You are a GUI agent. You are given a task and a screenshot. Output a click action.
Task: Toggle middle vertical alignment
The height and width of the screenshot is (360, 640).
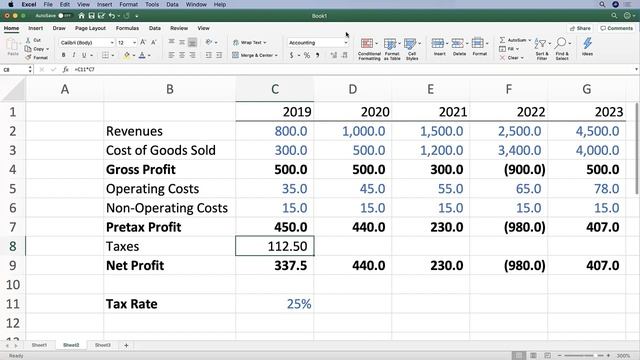point(182,42)
